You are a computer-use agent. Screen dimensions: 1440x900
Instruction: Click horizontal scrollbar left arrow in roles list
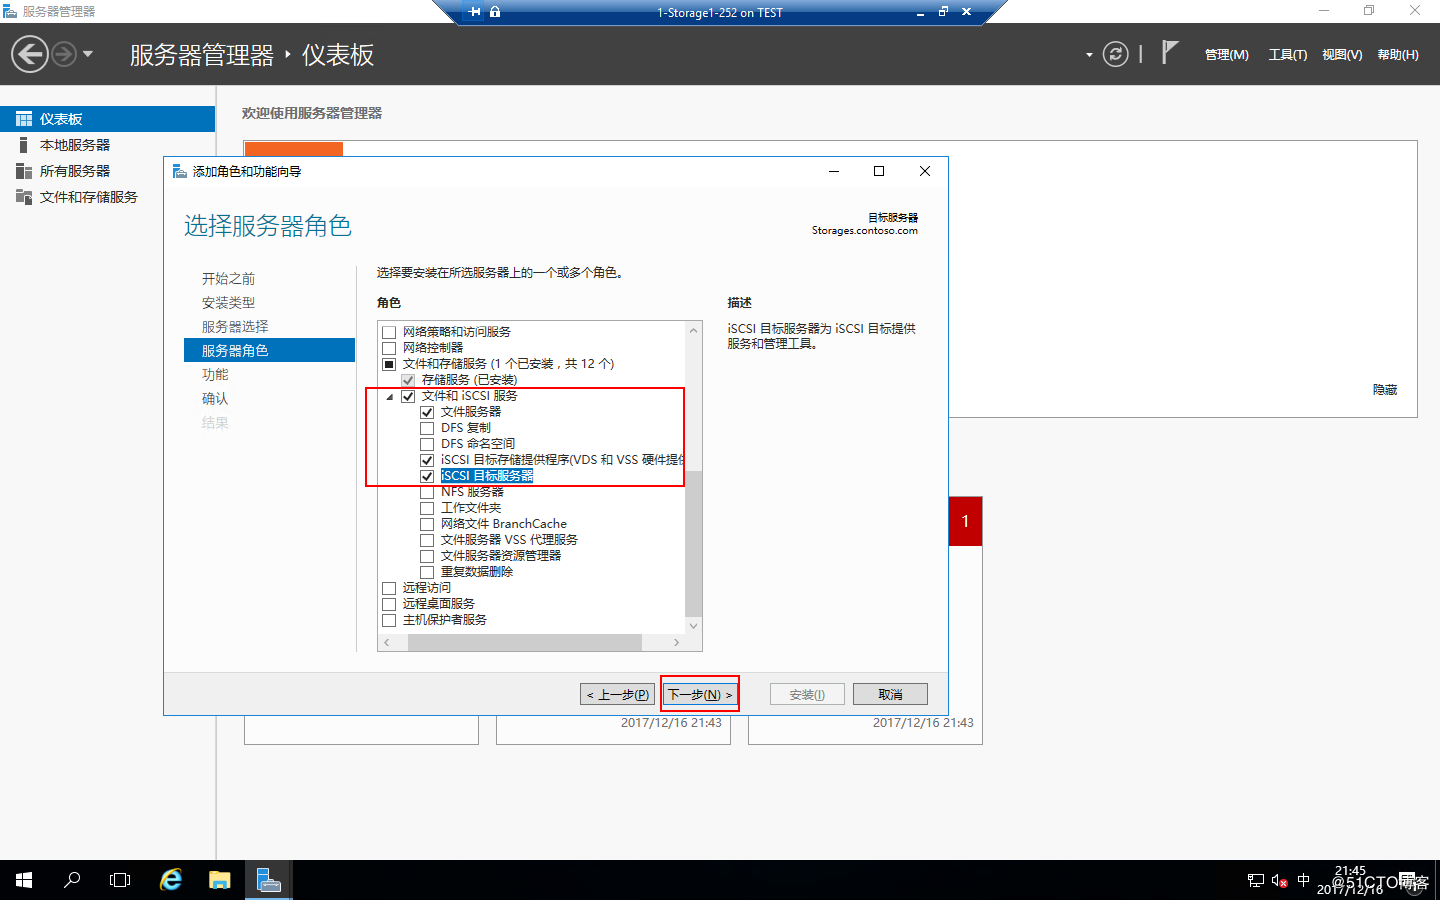pos(387,642)
